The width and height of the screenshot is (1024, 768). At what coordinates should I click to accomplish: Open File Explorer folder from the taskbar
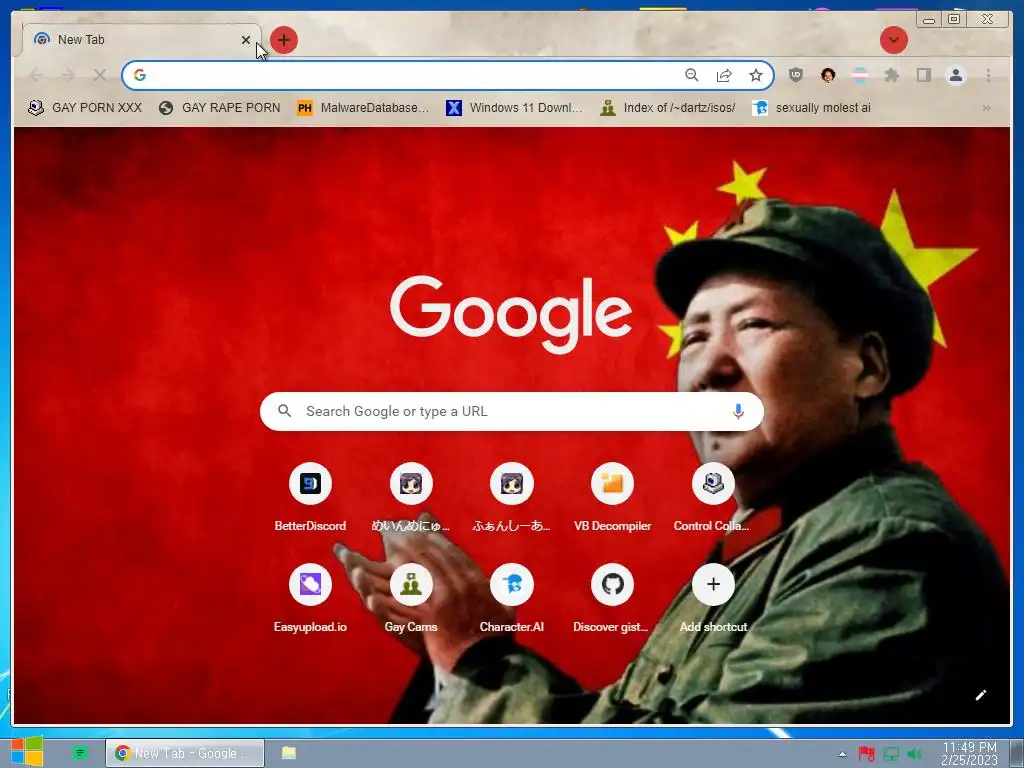coord(289,753)
